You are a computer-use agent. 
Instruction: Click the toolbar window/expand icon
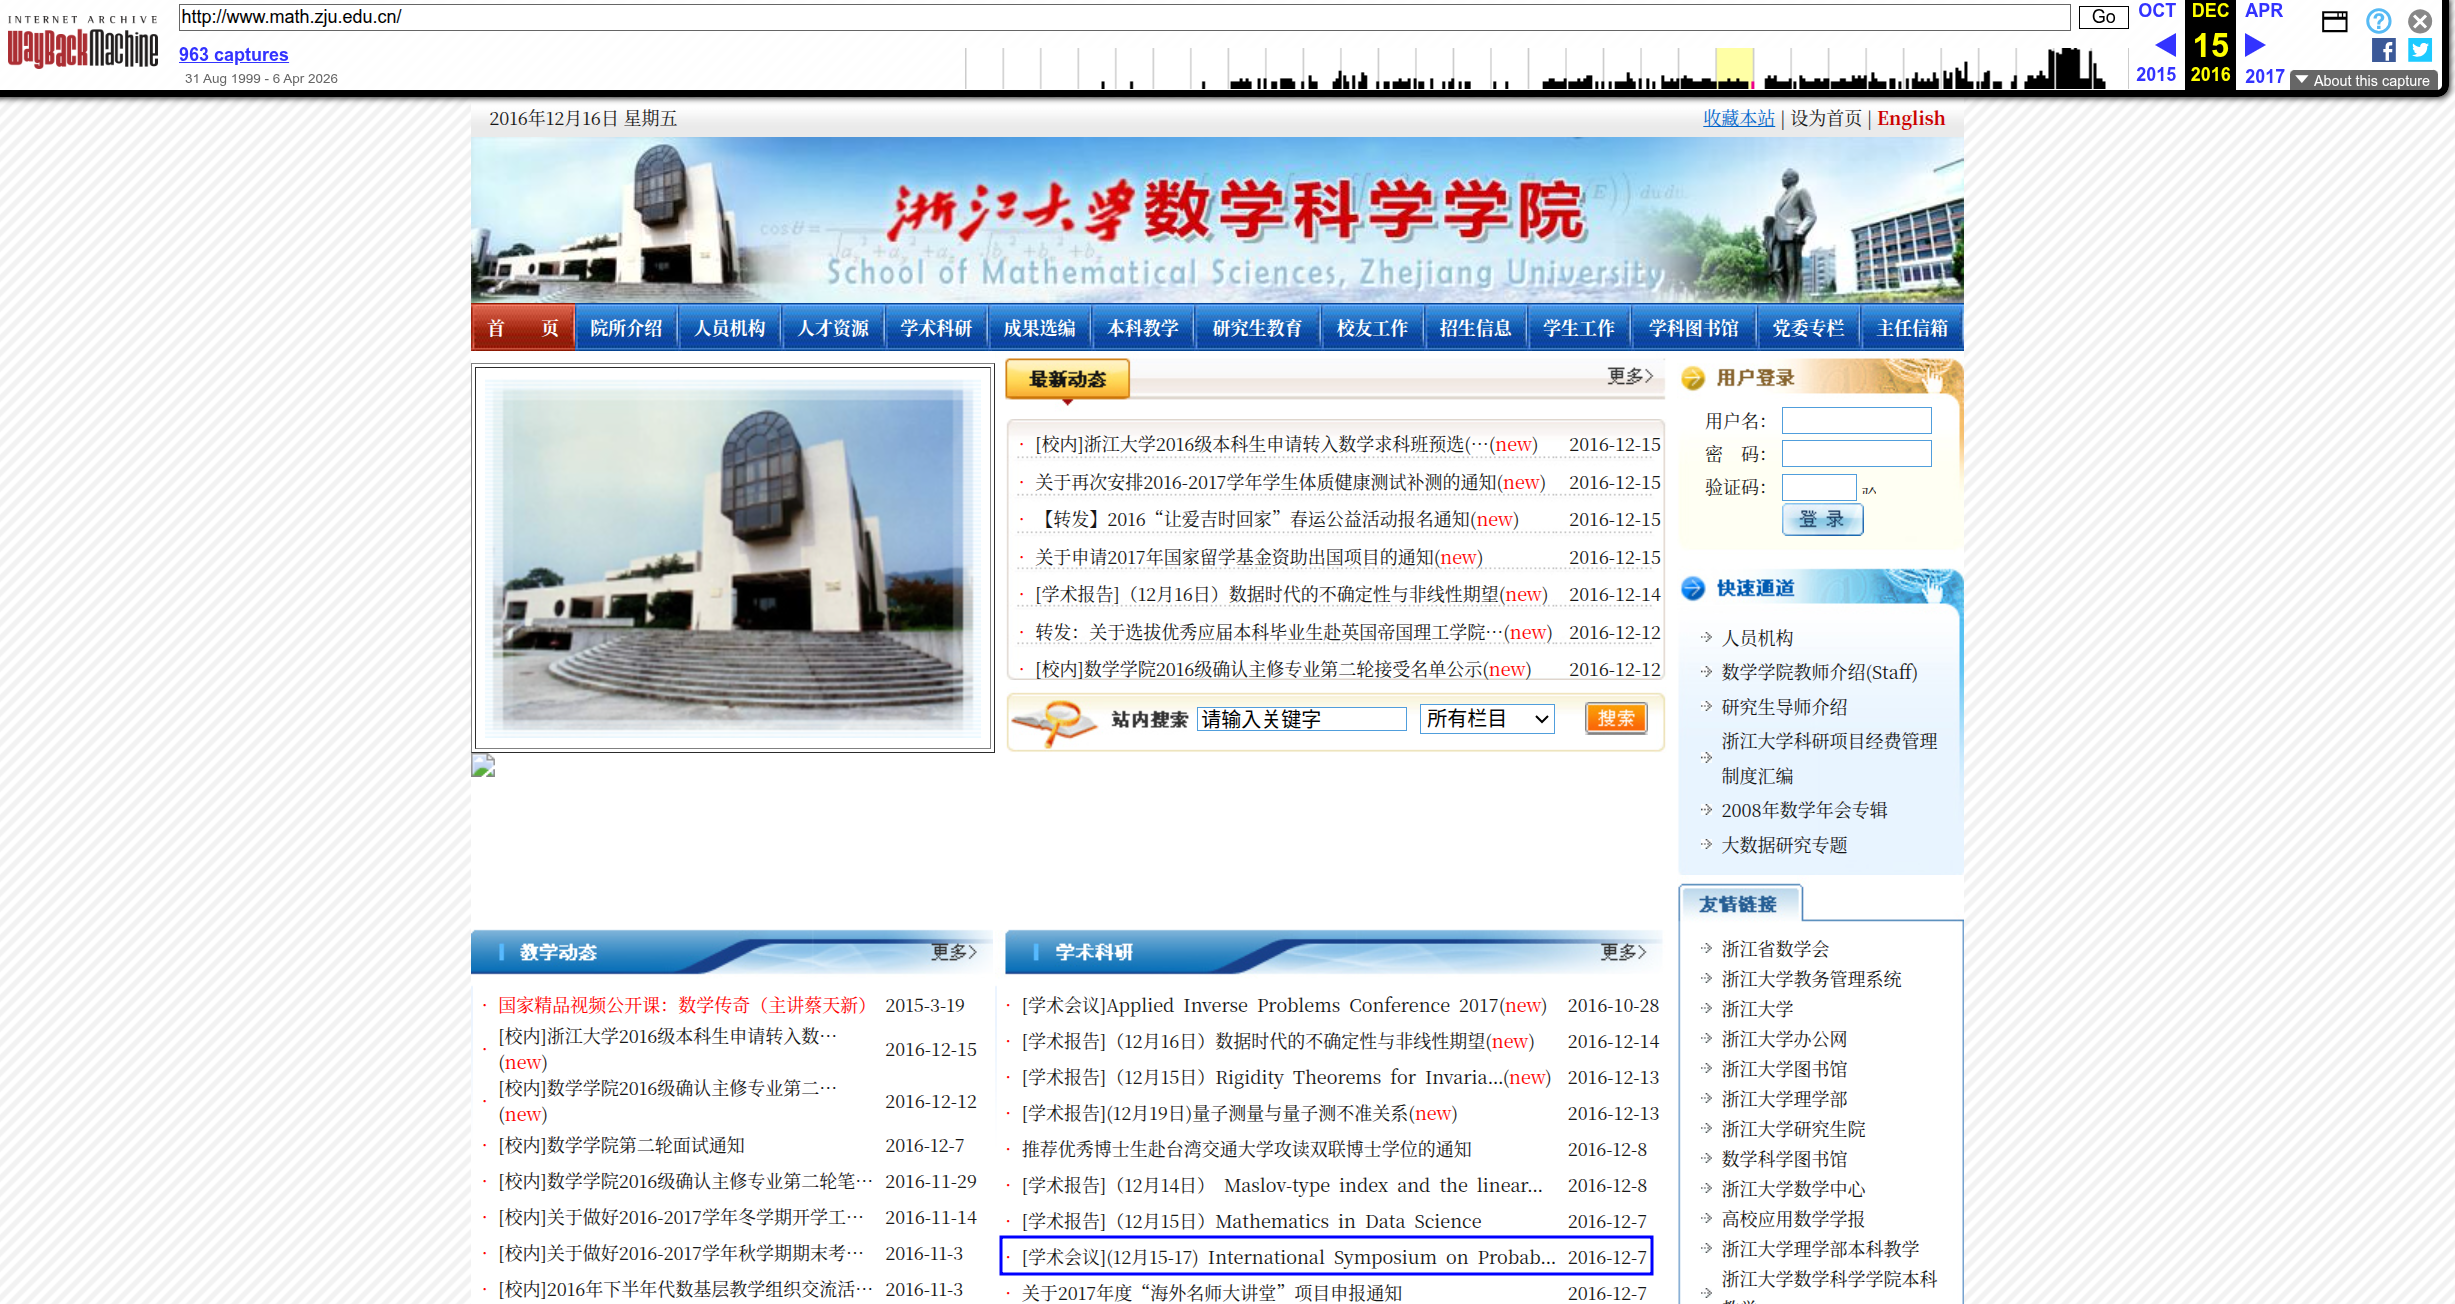coord(2334,21)
